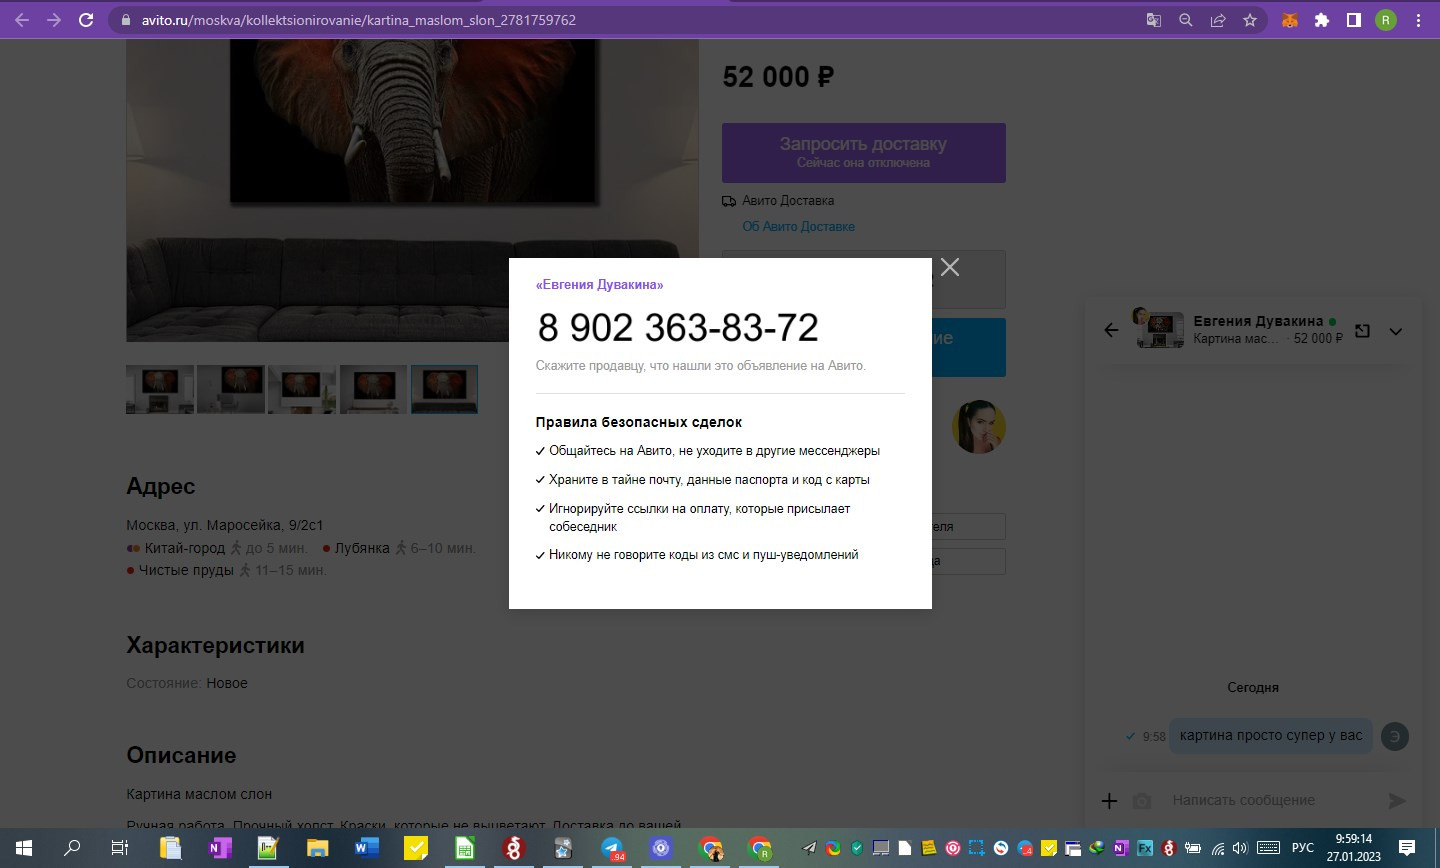
Task: Click the Запросить доставку button
Action: click(x=864, y=153)
